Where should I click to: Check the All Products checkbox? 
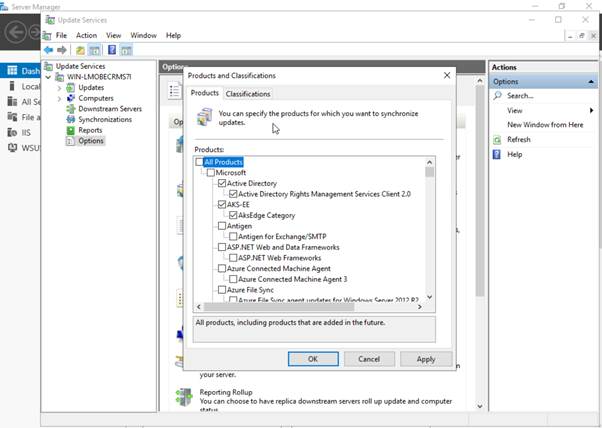(x=199, y=162)
